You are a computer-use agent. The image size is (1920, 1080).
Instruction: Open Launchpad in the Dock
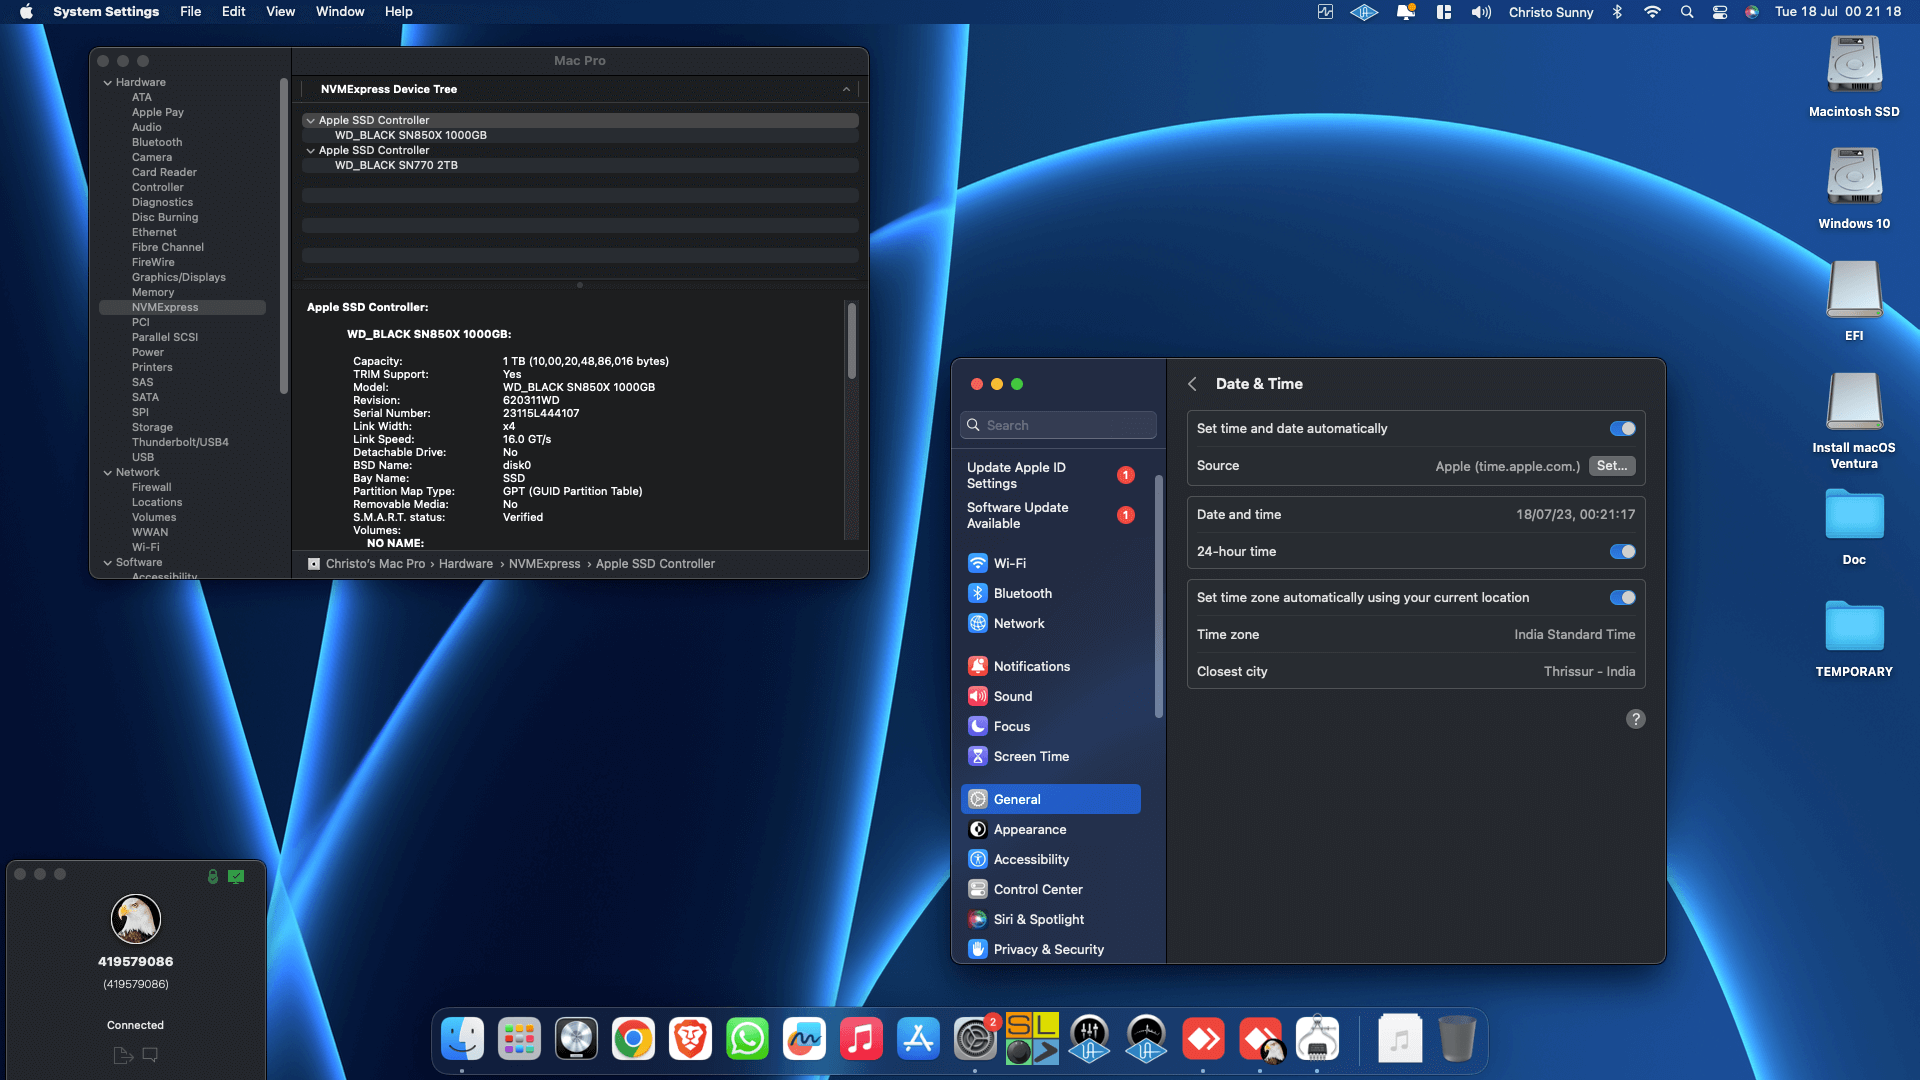[519, 1040]
